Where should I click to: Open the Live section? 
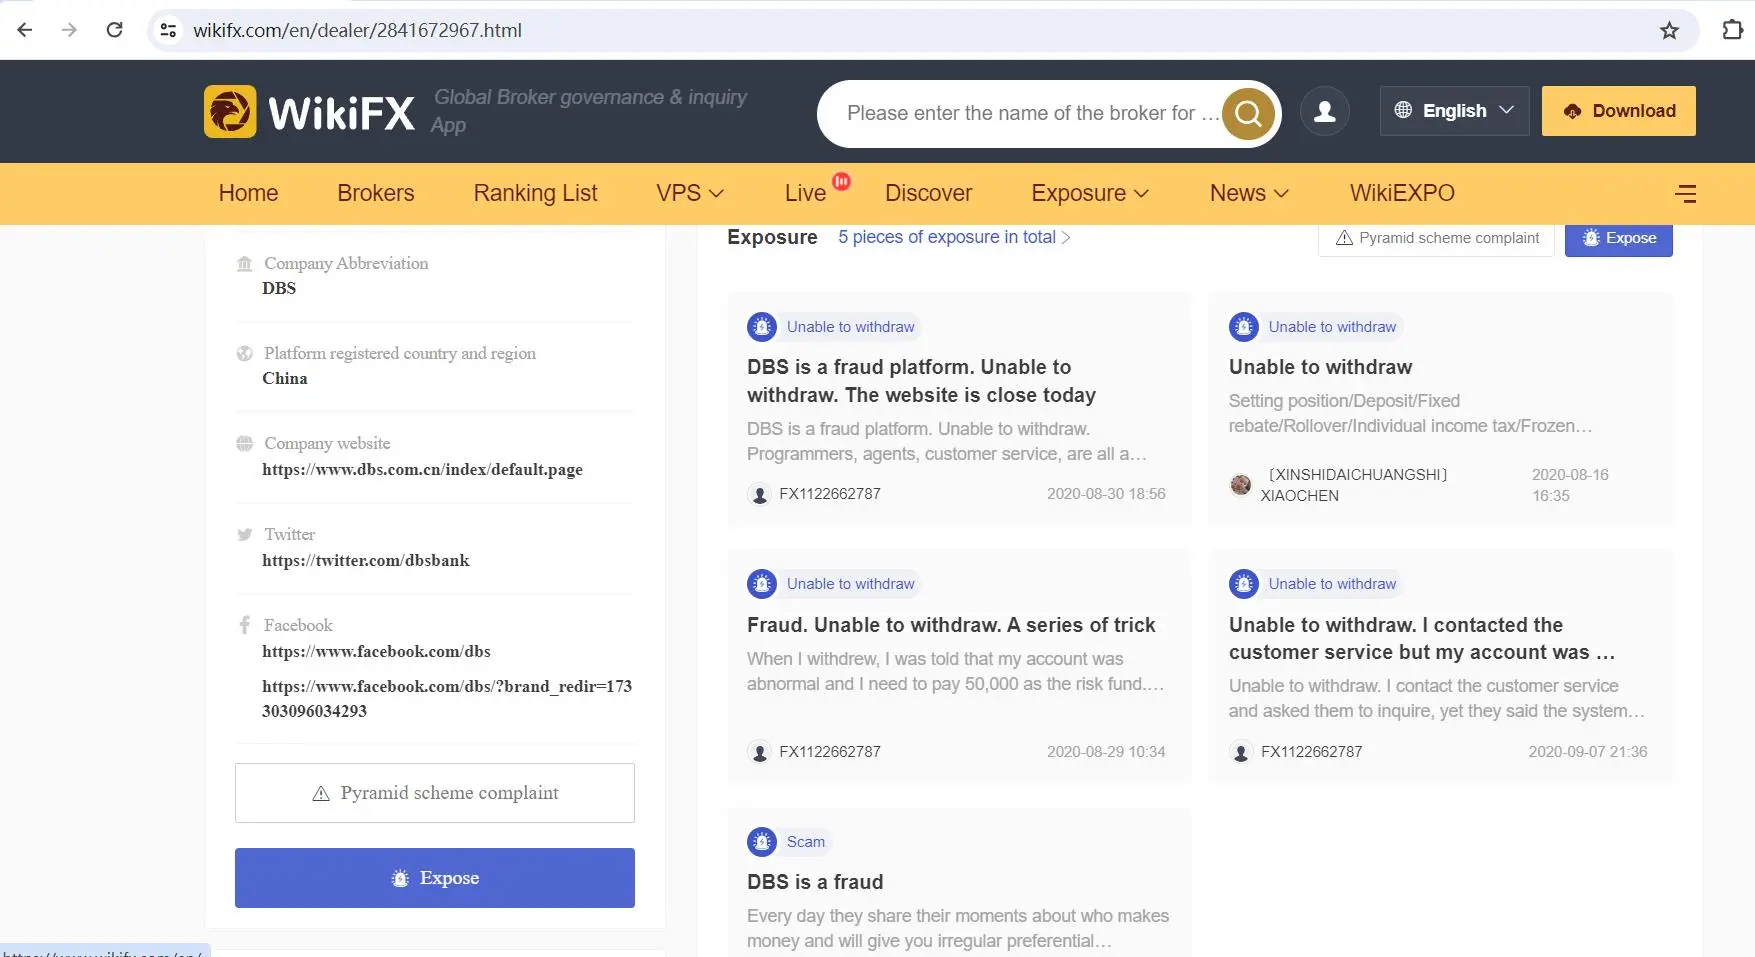click(x=805, y=193)
